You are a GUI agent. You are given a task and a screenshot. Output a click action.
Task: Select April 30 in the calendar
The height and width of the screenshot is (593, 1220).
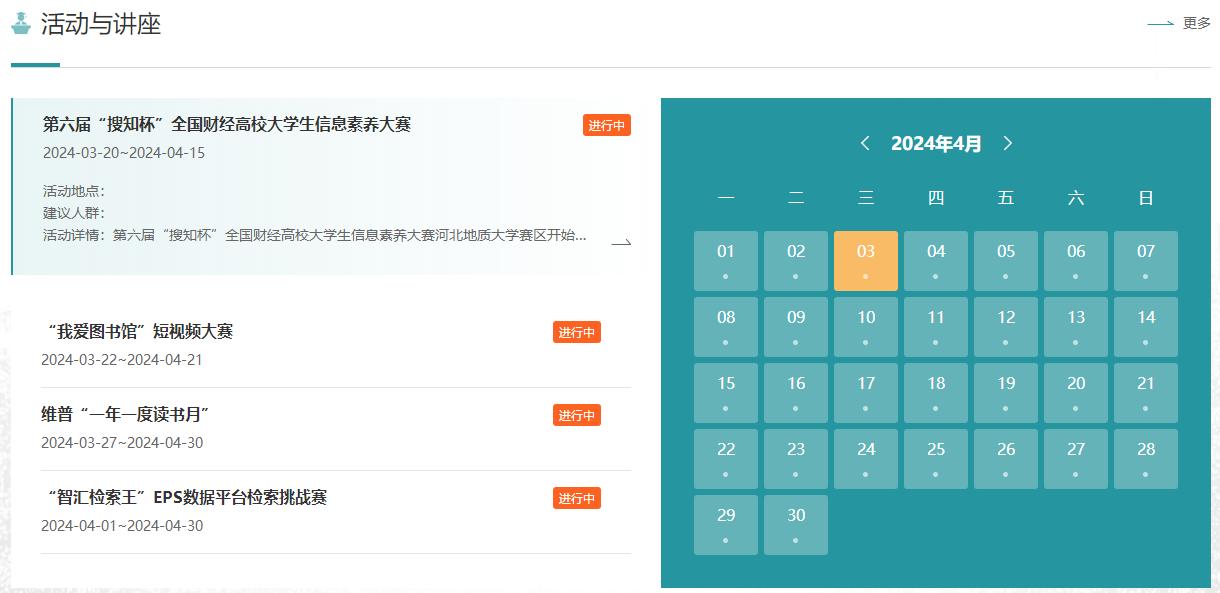click(796, 524)
